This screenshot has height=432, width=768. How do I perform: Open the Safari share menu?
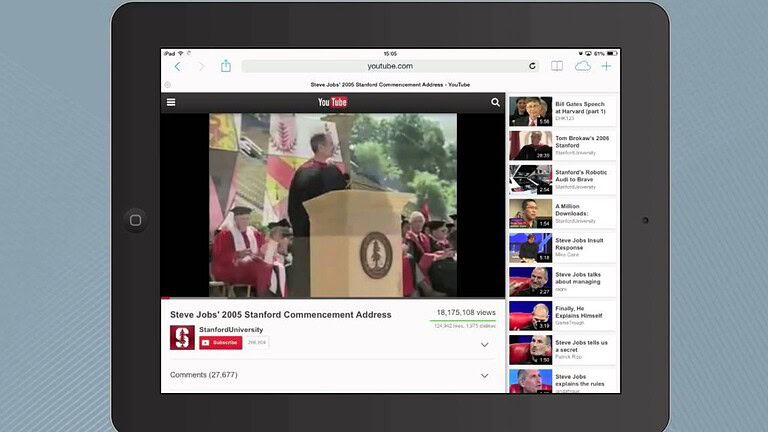[225, 66]
